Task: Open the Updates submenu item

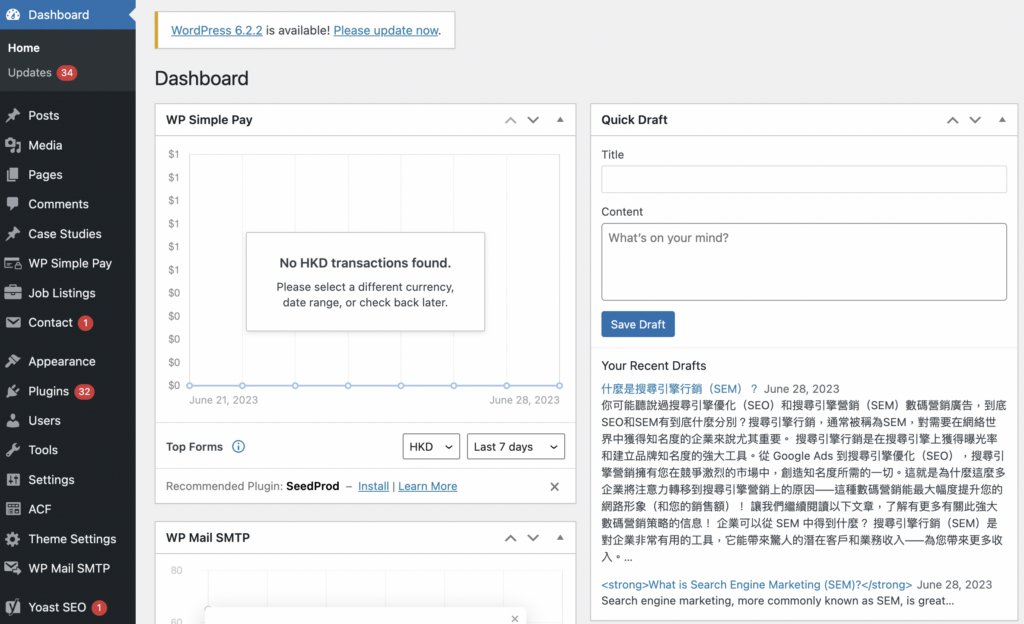Action: pyautogui.click(x=30, y=73)
